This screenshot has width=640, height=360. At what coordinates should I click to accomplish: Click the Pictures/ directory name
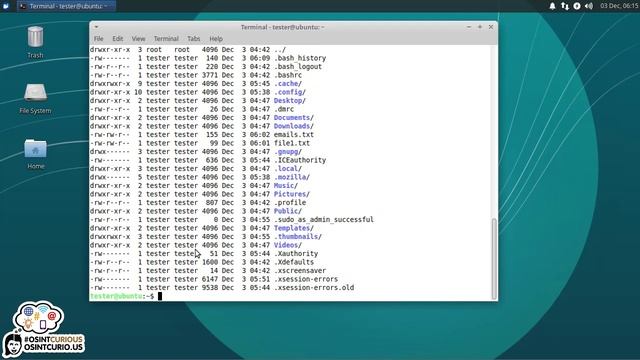(x=292, y=194)
